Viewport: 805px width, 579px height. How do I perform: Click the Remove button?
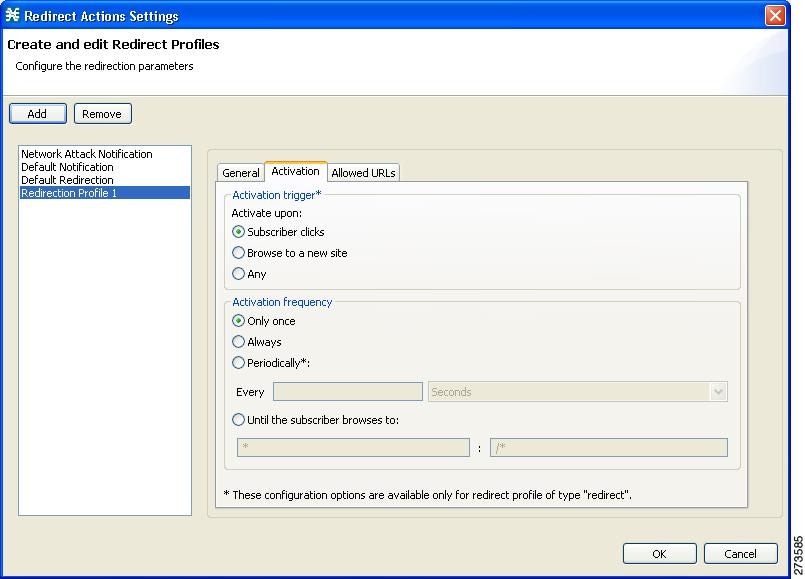102,114
